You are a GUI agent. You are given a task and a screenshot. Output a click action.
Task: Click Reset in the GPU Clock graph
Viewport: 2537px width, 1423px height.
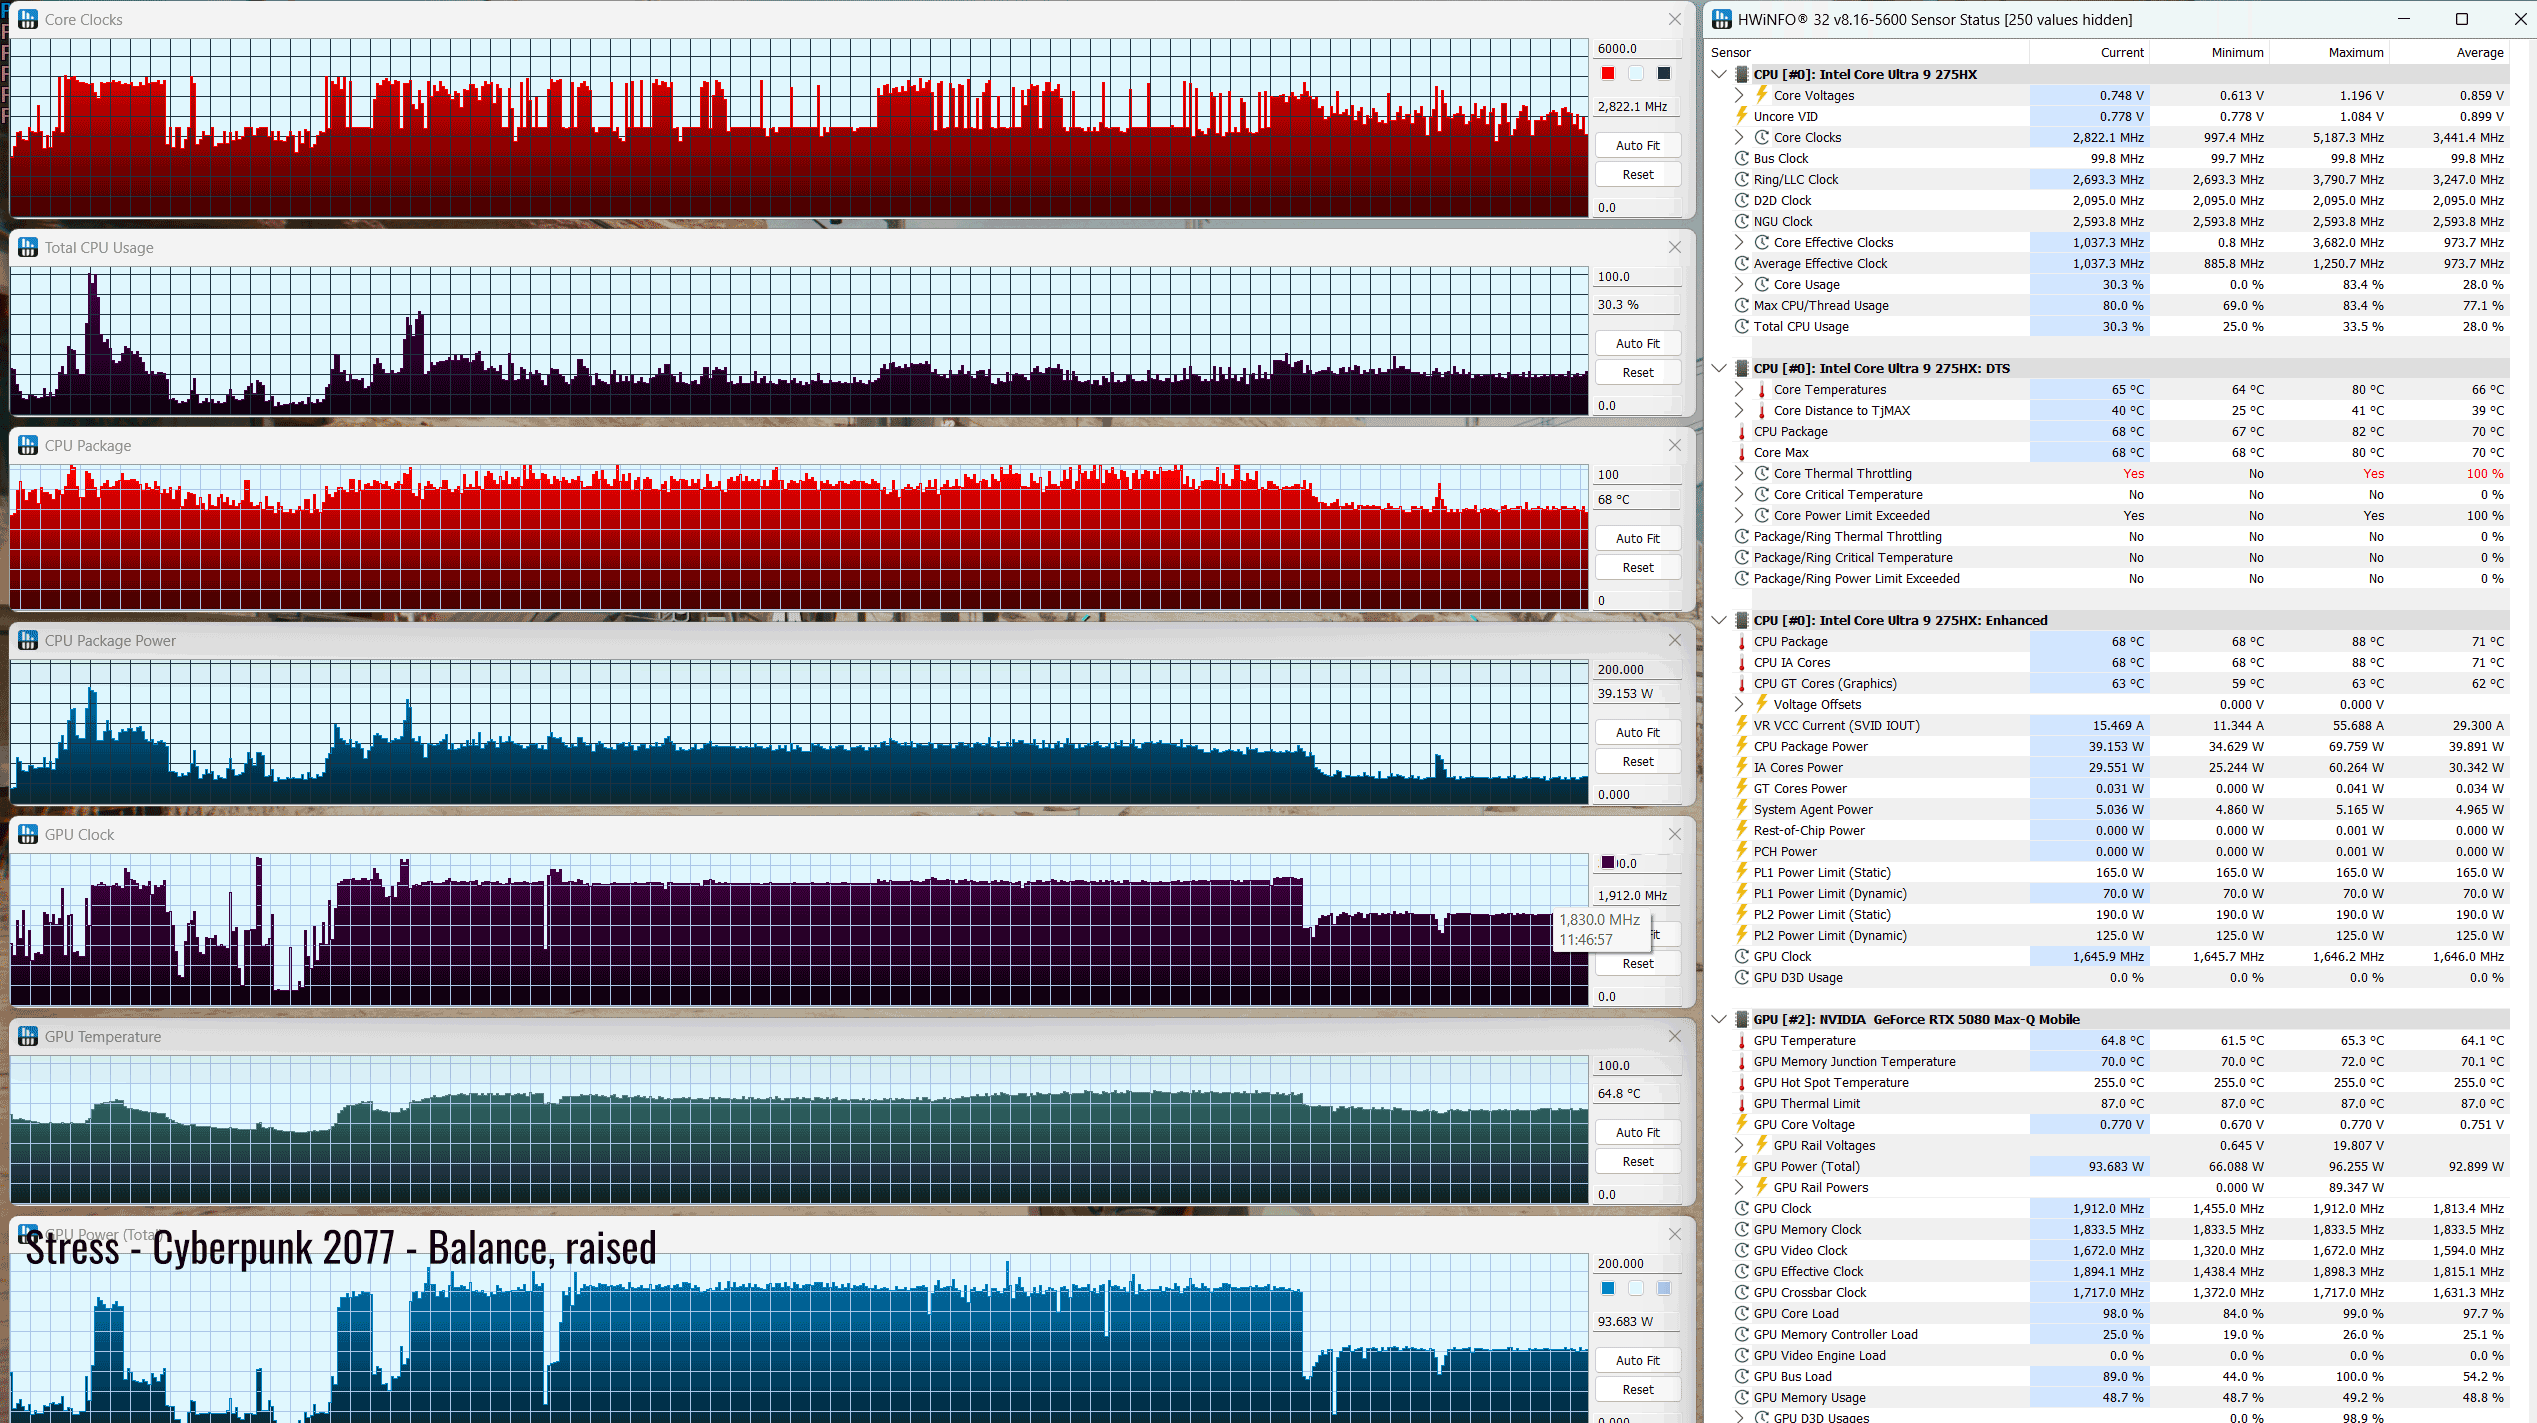[1638, 963]
